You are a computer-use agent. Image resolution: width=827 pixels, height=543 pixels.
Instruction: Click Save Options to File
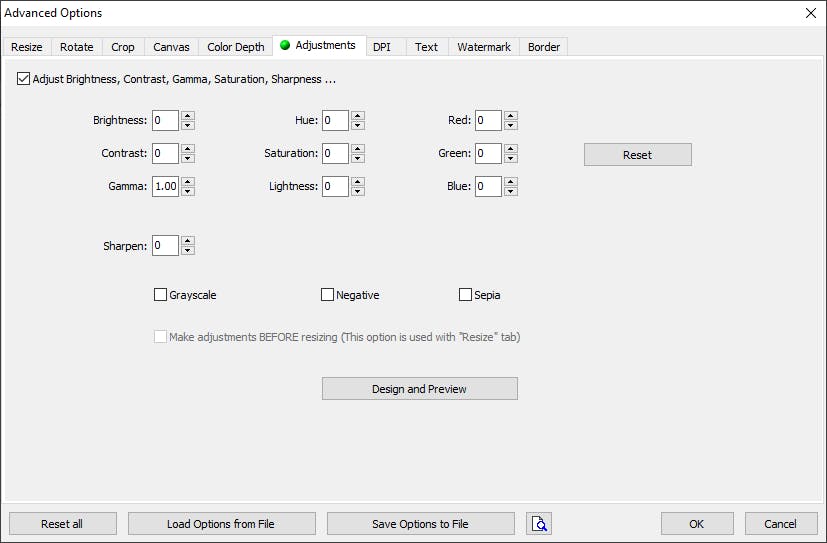coord(420,524)
